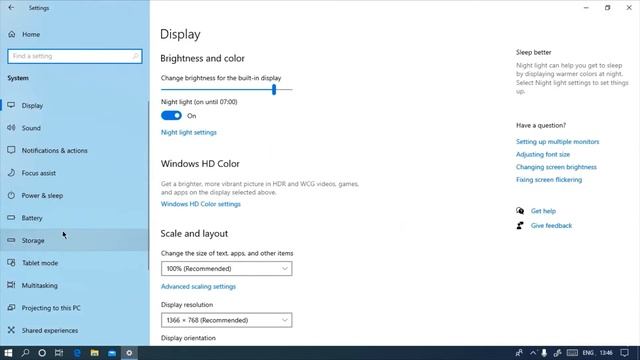The width and height of the screenshot is (640, 360).
Task: Select the Storage drive icon
Action: (x=11, y=240)
